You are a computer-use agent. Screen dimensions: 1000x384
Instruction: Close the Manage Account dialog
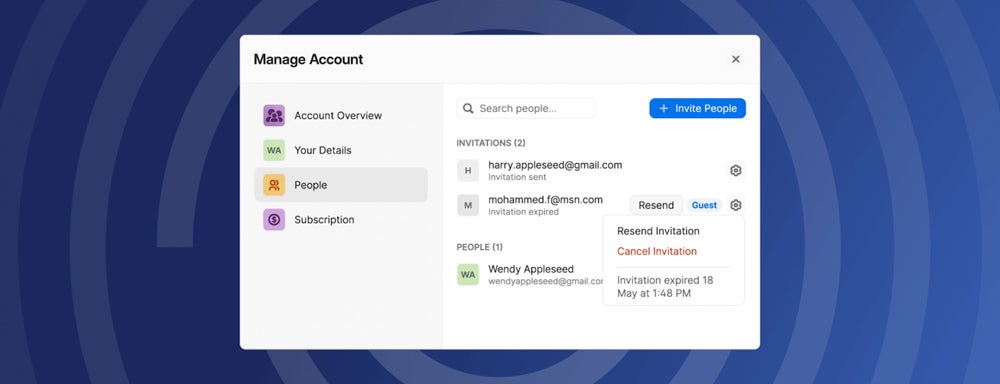pyautogui.click(x=735, y=59)
